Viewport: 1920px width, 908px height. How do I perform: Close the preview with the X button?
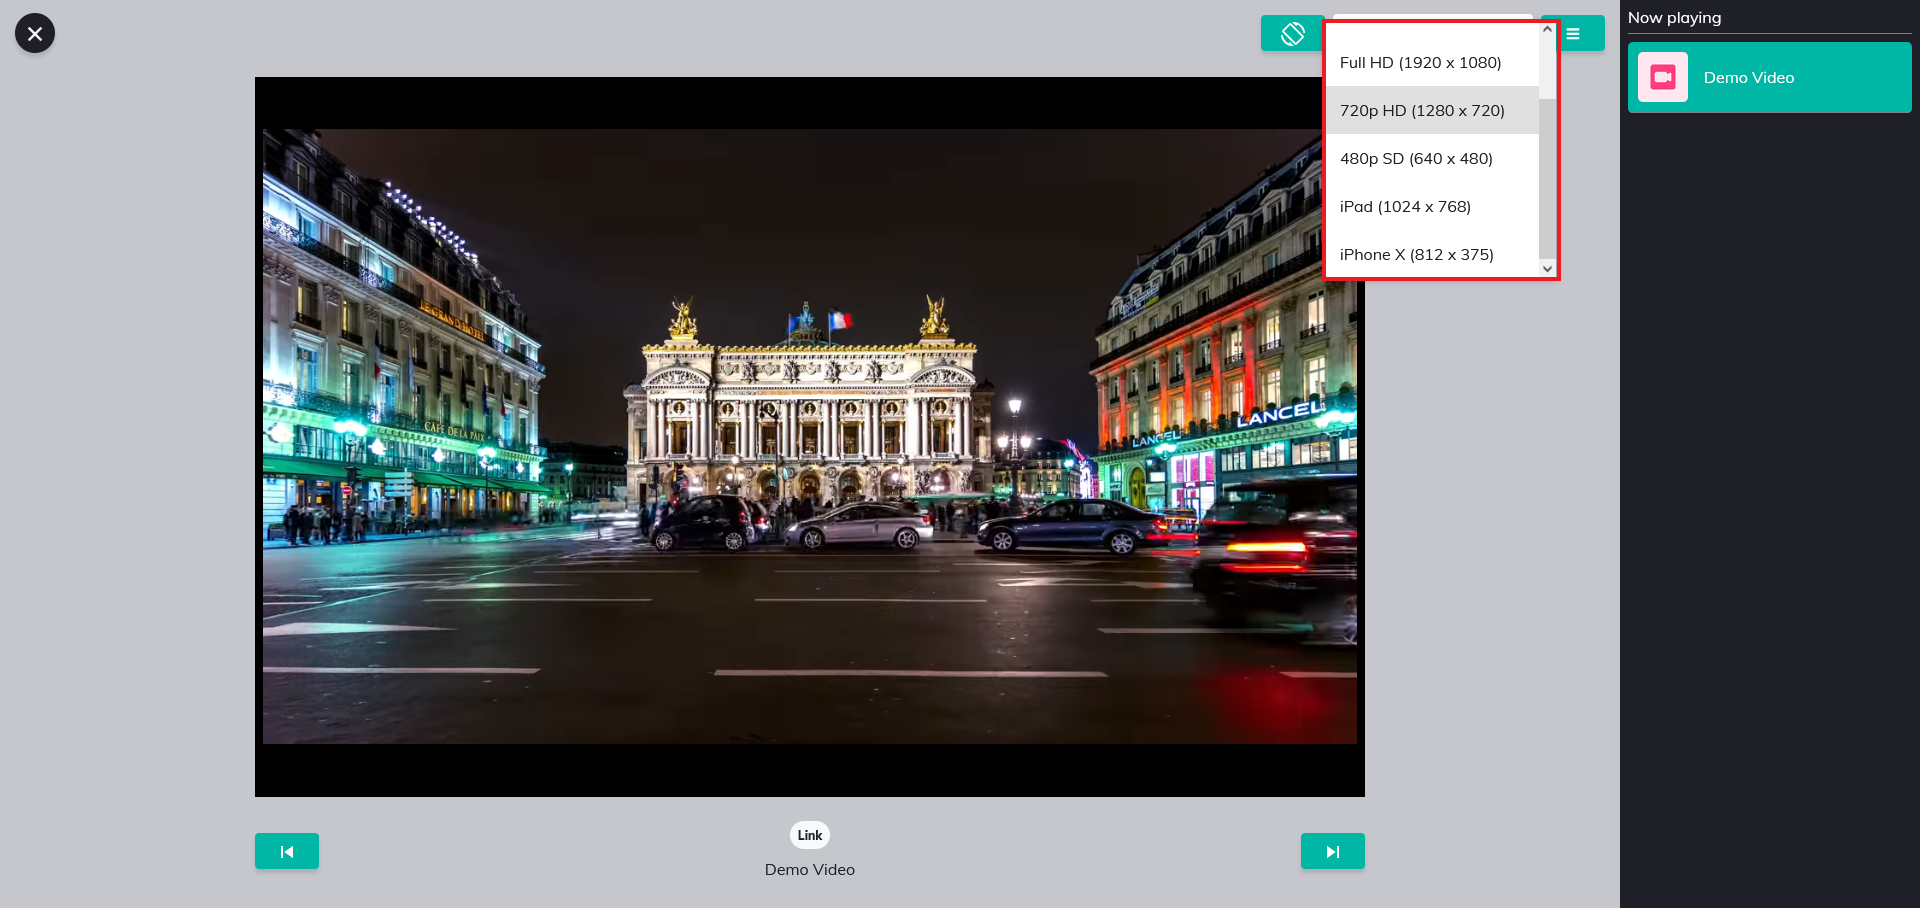pos(35,33)
